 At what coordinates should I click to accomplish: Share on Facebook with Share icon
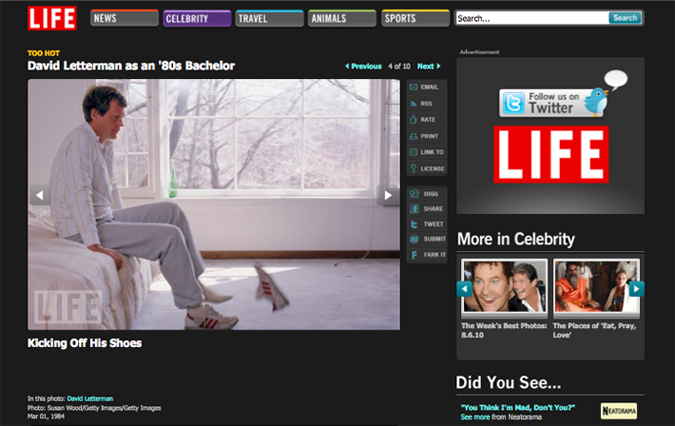(413, 208)
